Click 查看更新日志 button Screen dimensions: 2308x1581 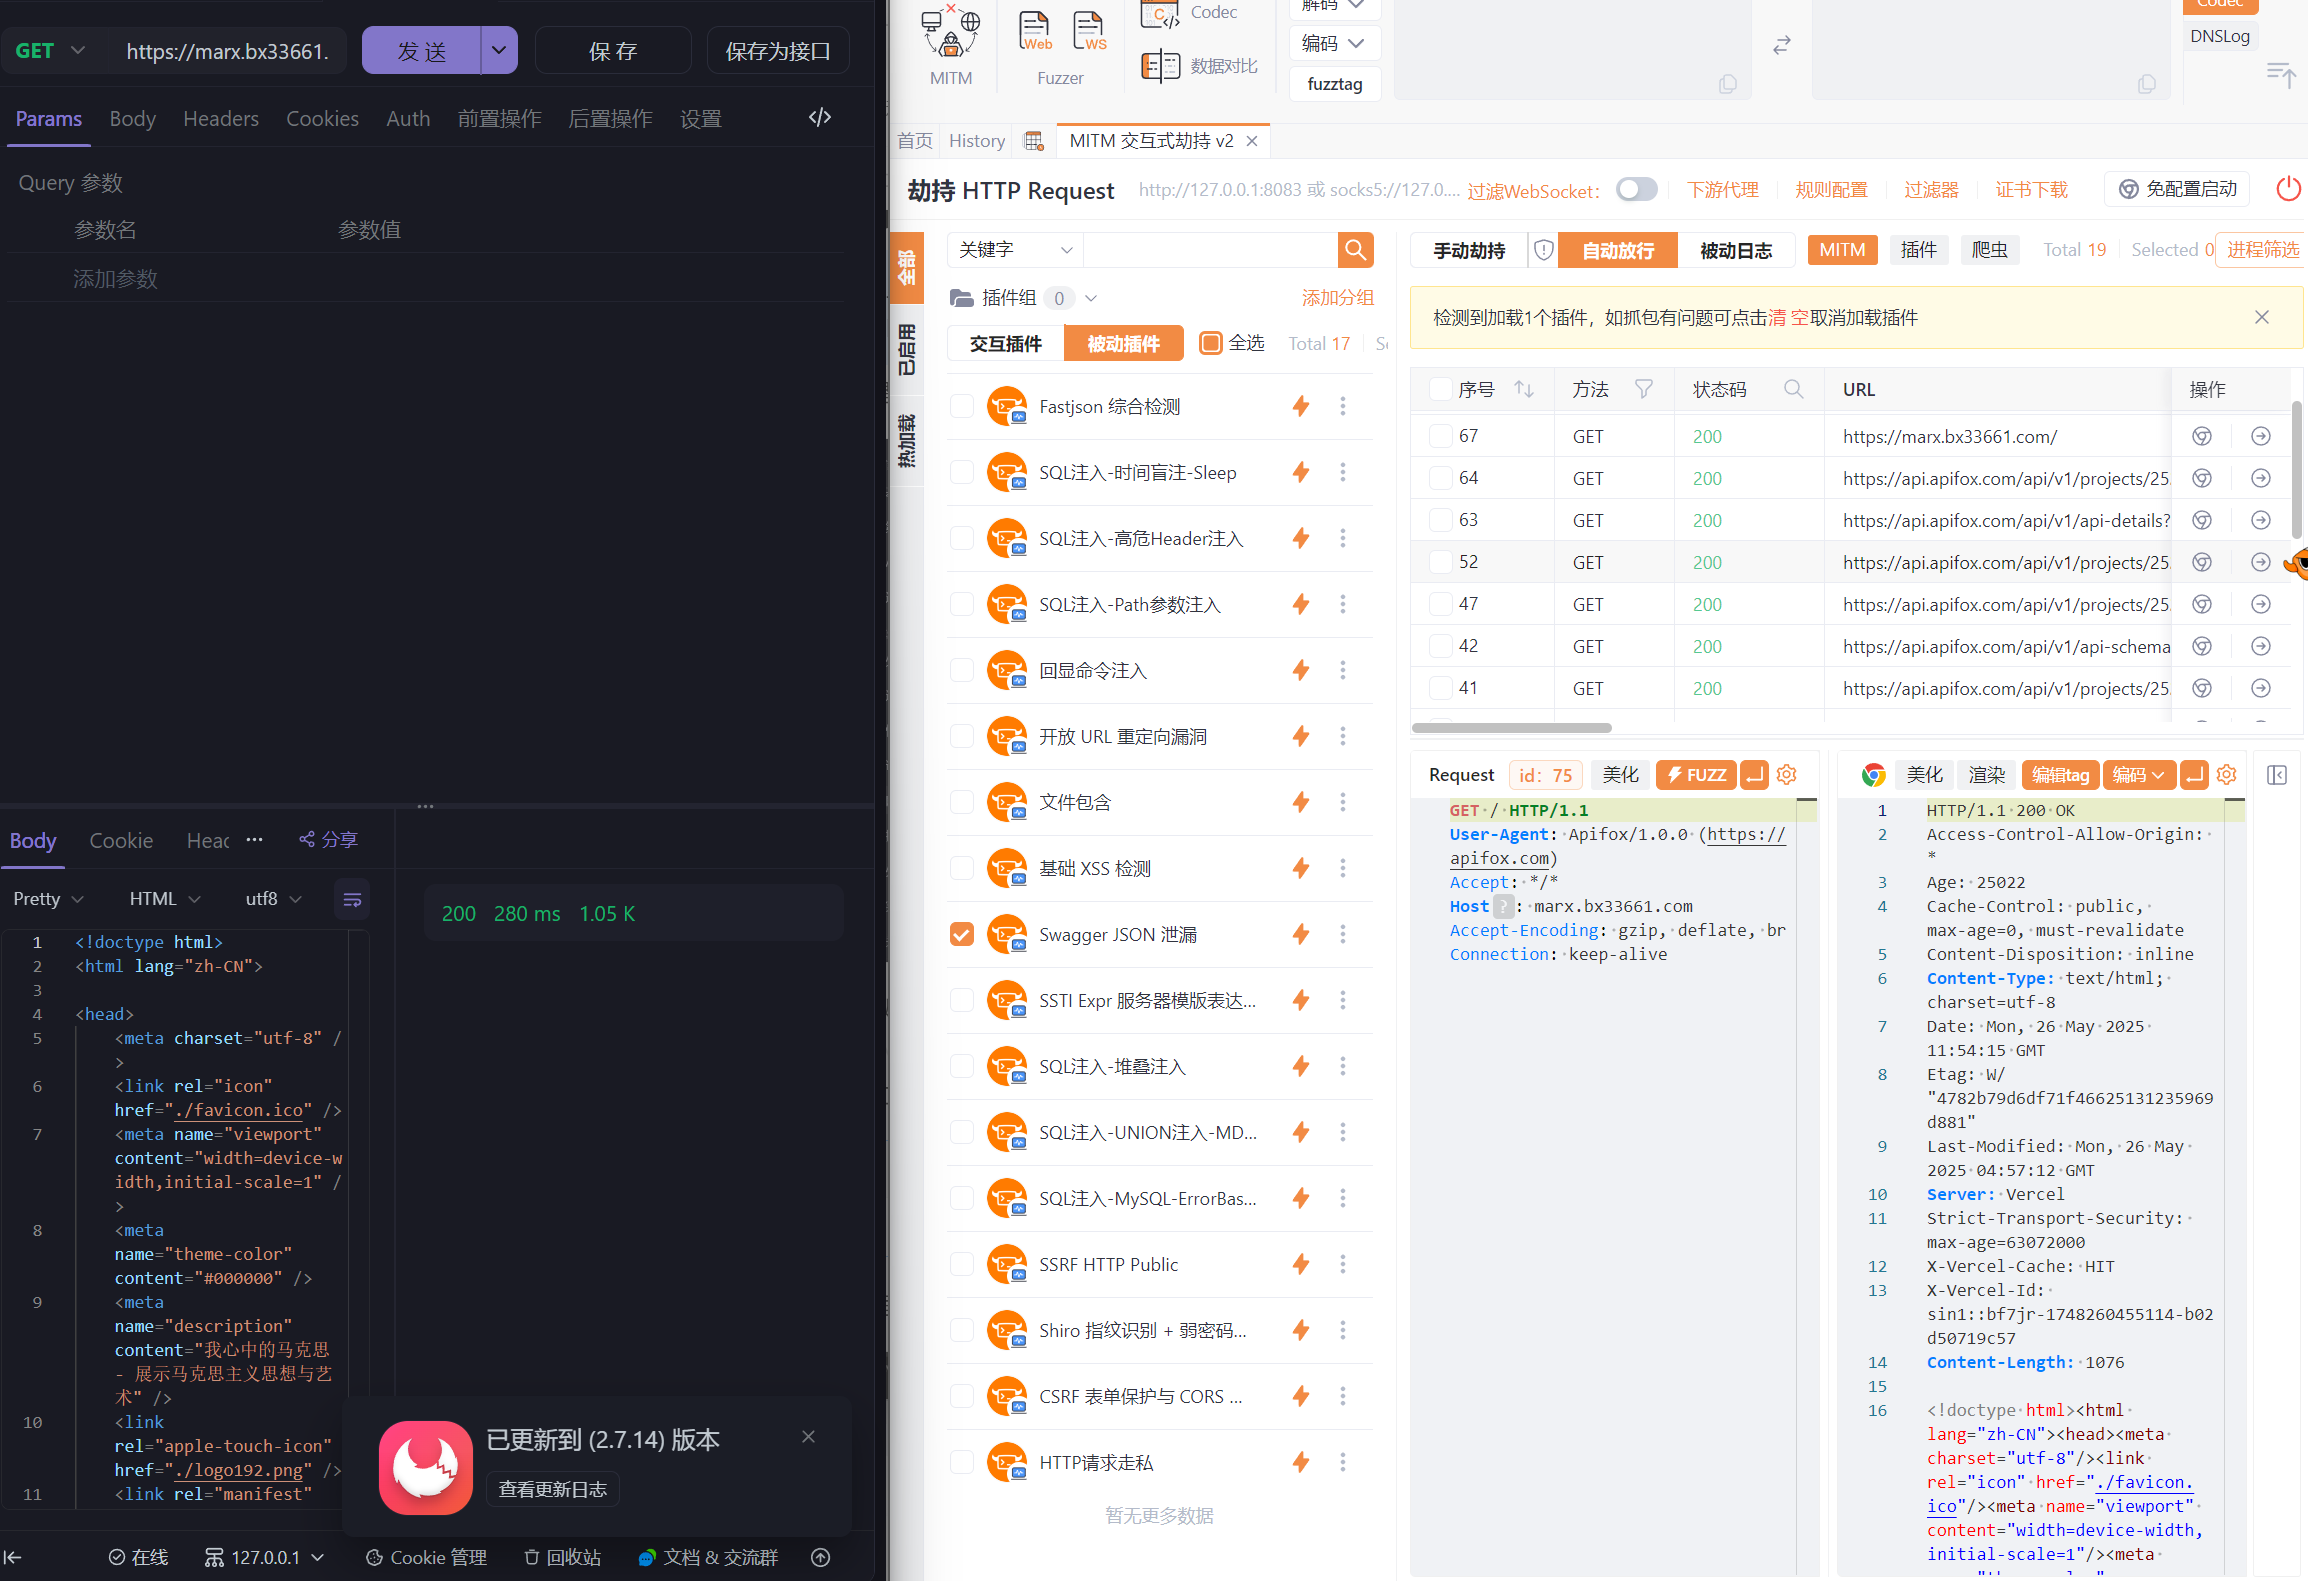pos(552,1489)
